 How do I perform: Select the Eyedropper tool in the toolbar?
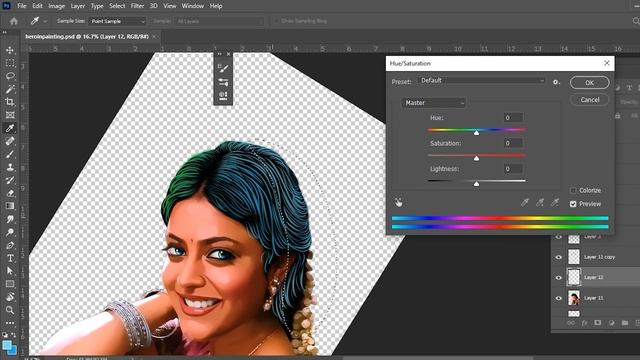click(x=10, y=128)
